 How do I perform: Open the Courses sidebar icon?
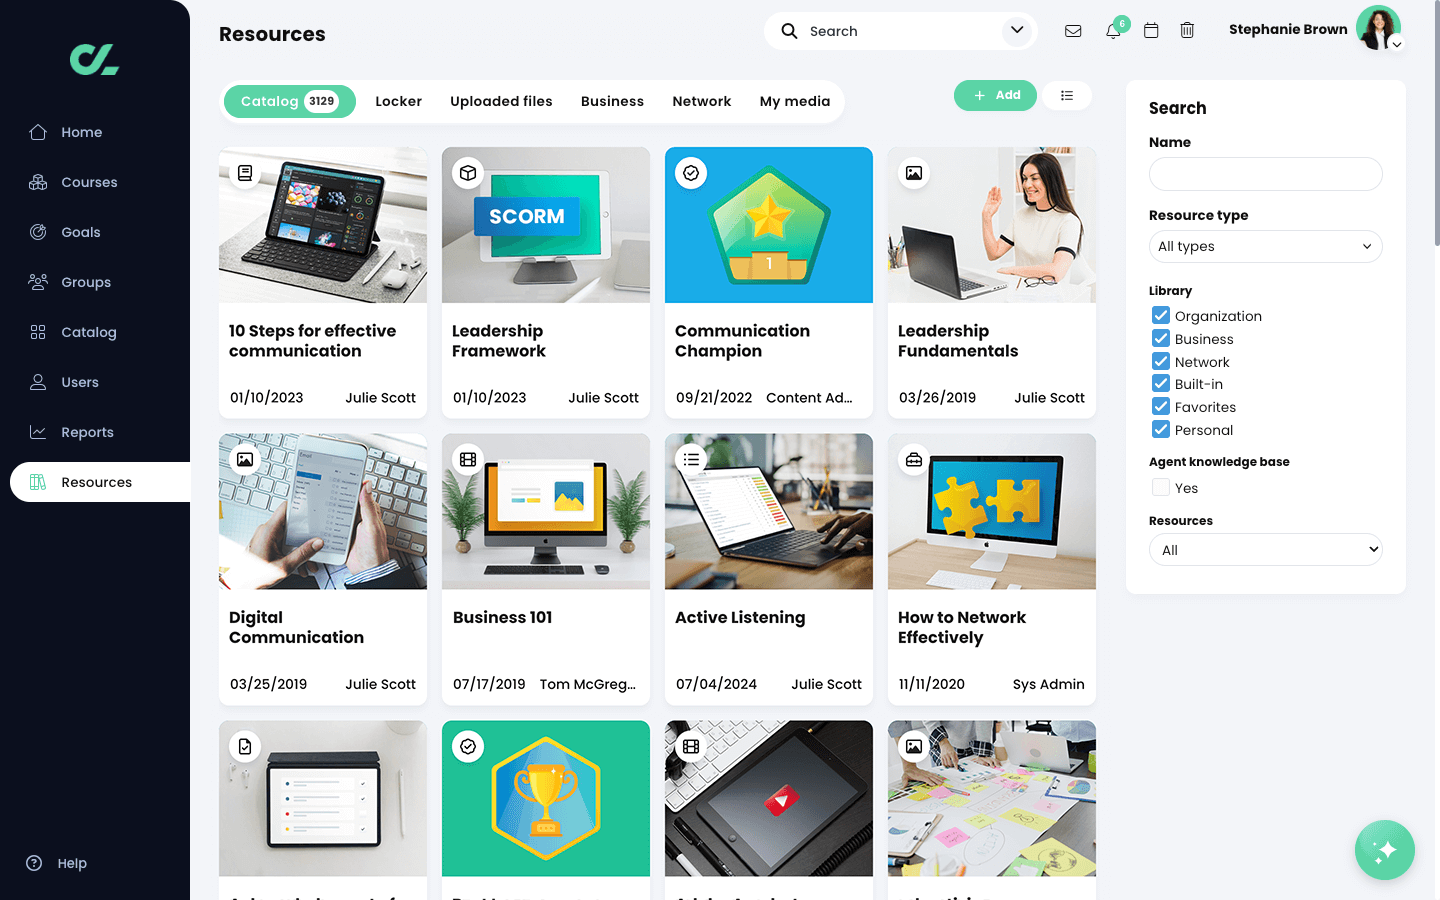click(38, 182)
